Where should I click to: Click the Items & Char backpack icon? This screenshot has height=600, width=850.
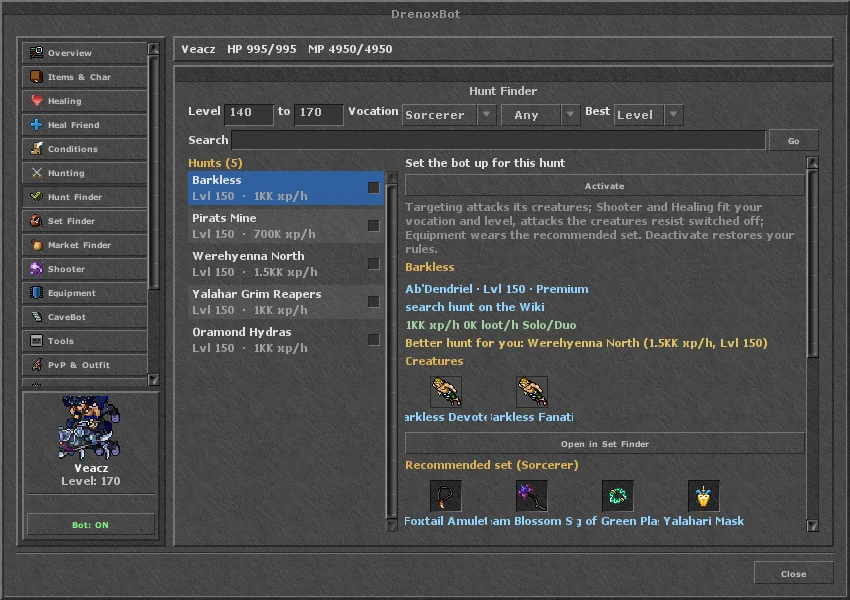point(36,76)
